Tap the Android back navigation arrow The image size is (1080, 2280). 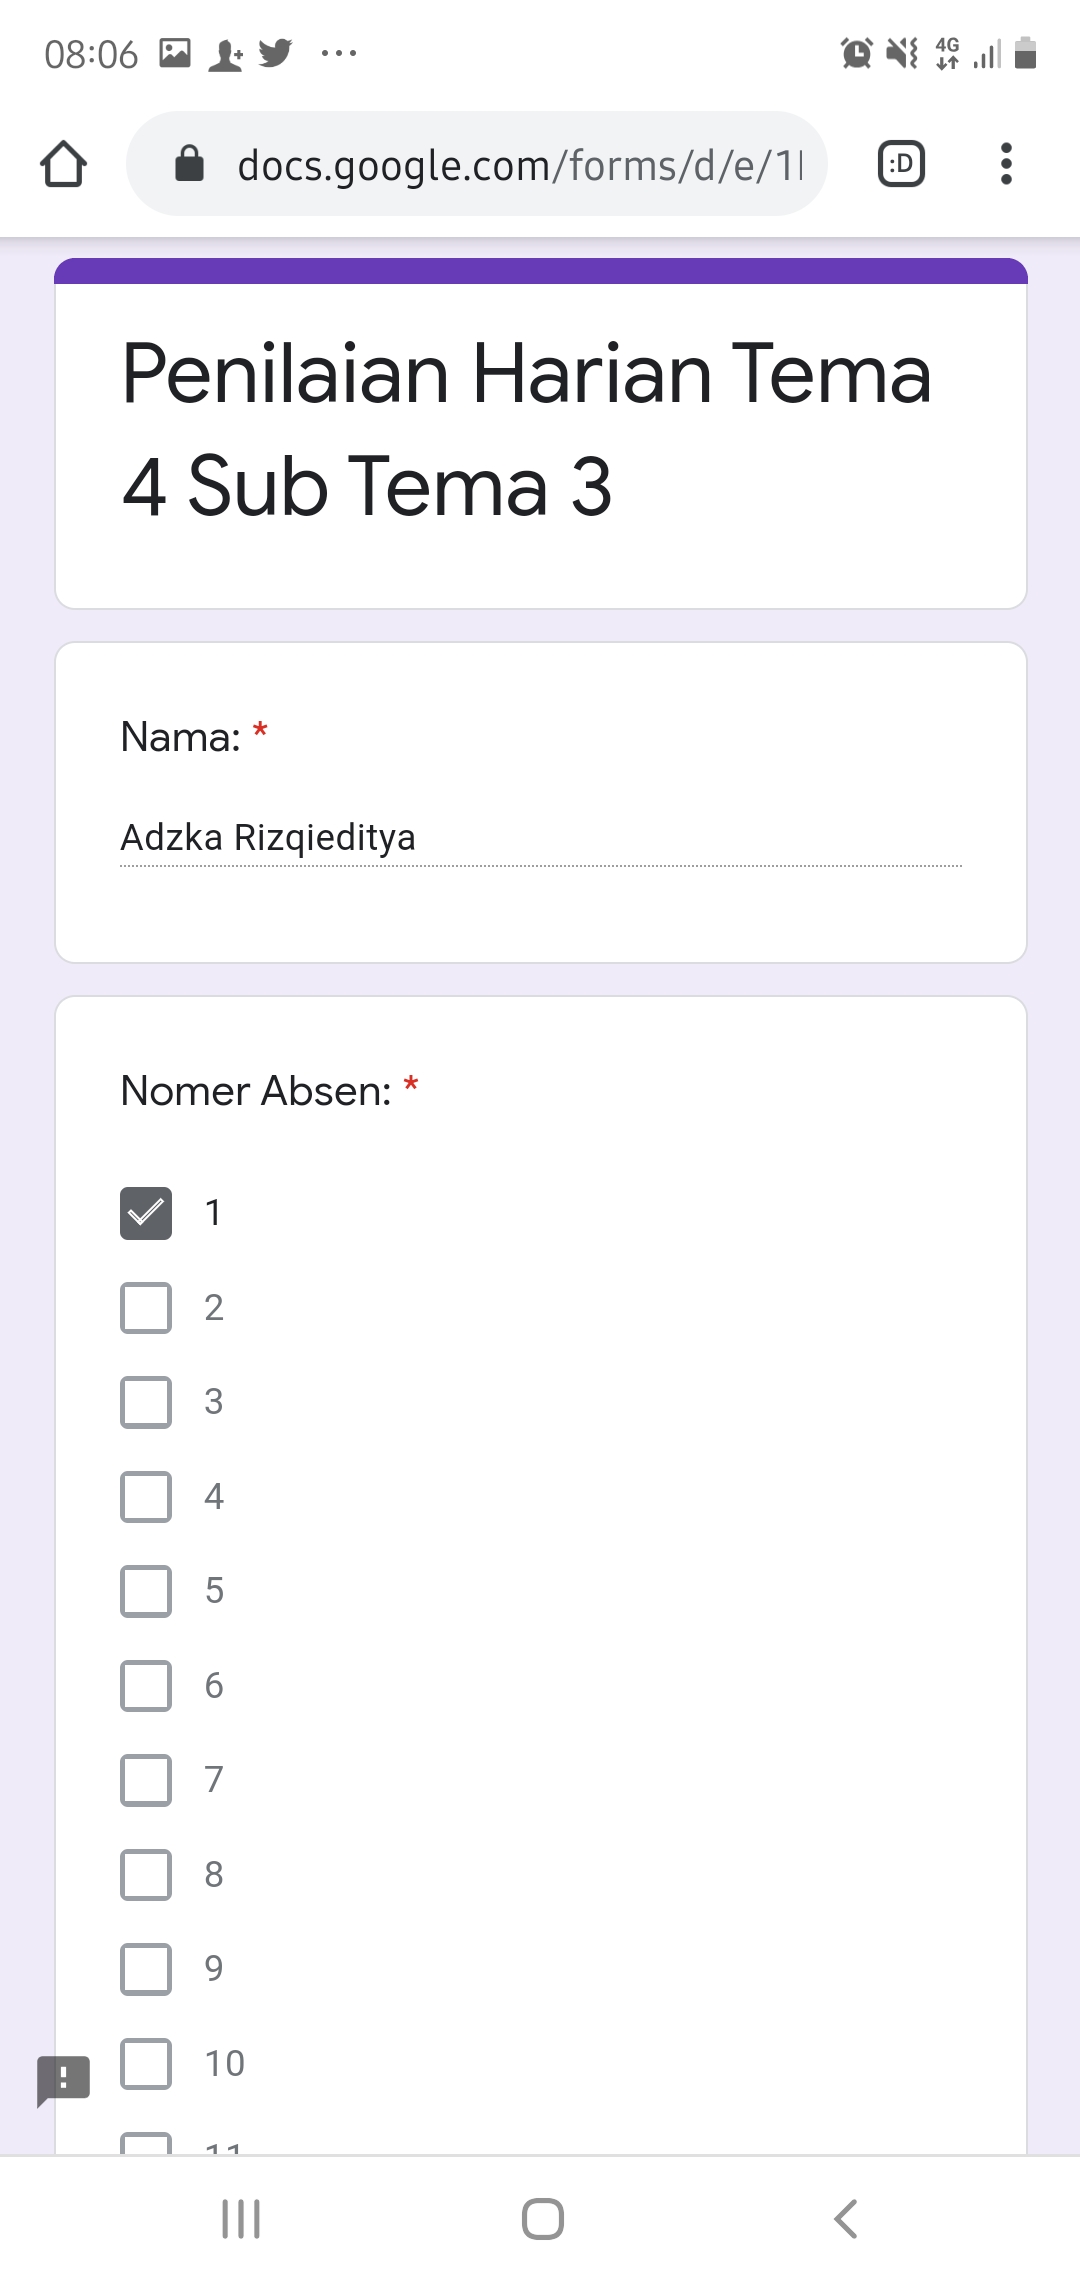846,2219
